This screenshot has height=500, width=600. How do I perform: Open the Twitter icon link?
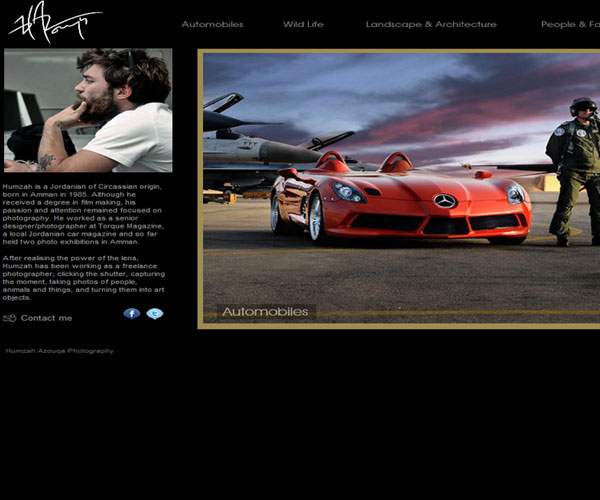click(155, 314)
